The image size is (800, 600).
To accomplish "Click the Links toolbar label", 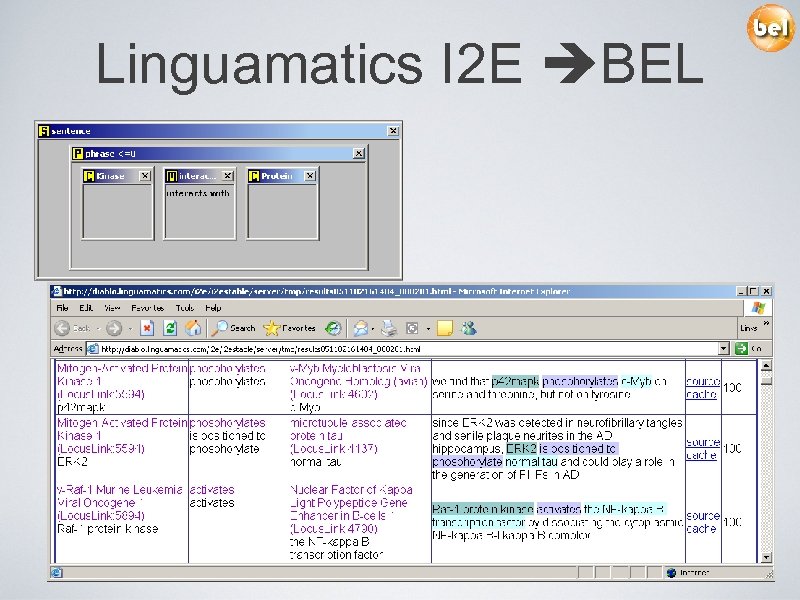I will pos(749,328).
